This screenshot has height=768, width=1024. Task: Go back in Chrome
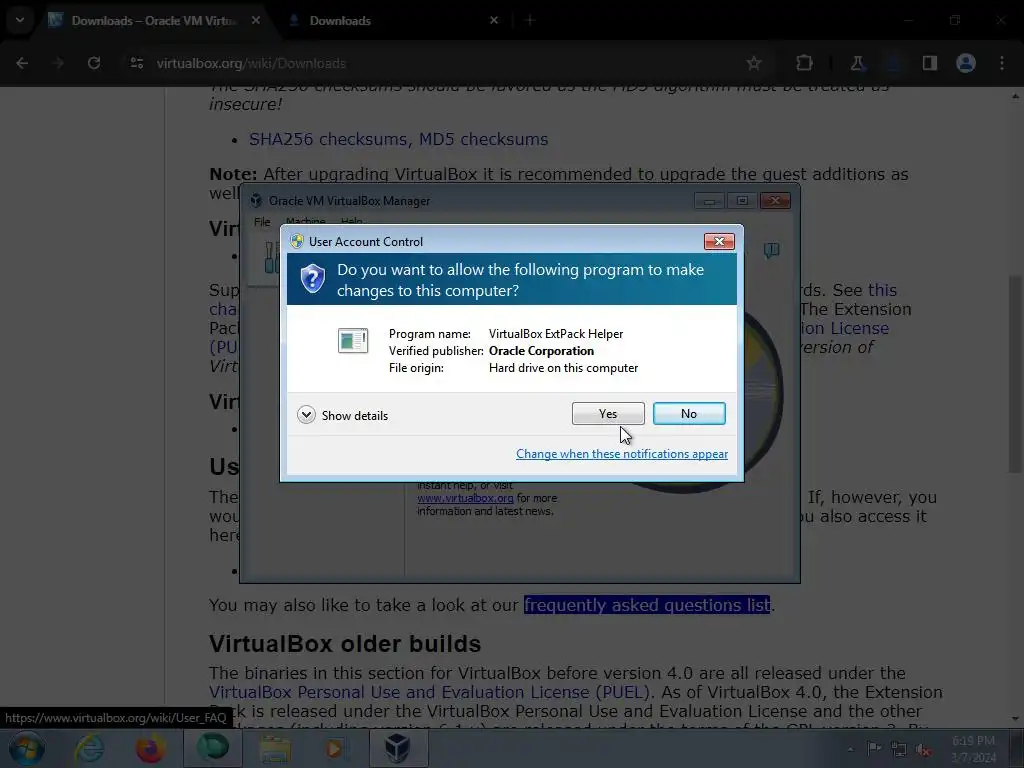point(22,63)
